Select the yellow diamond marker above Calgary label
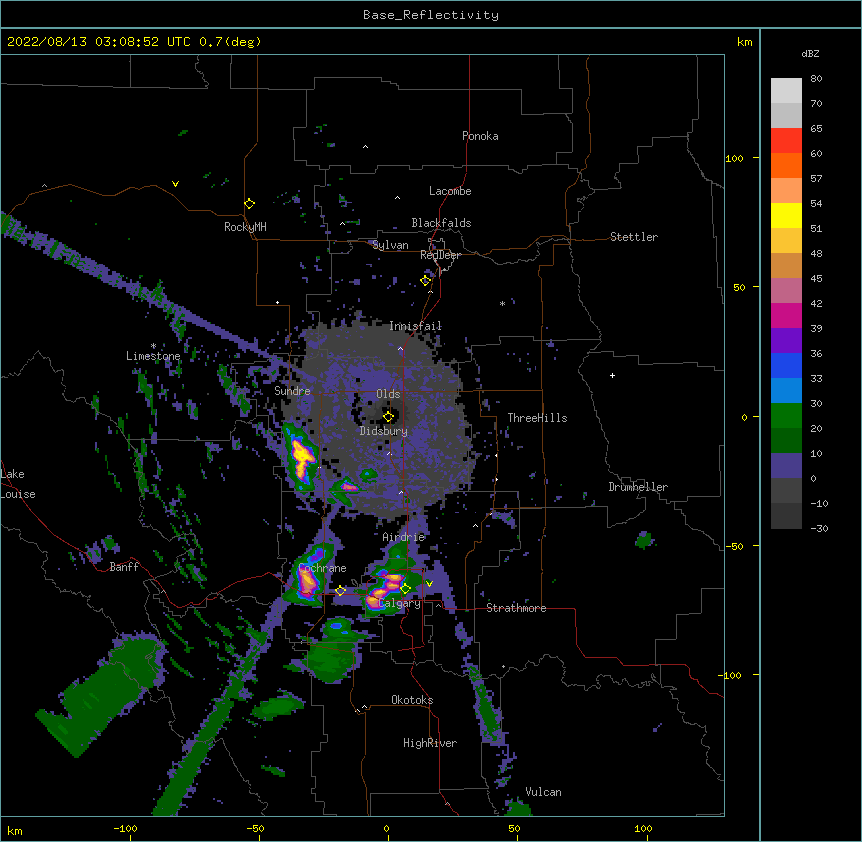This screenshot has width=862, height=842. point(405,589)
